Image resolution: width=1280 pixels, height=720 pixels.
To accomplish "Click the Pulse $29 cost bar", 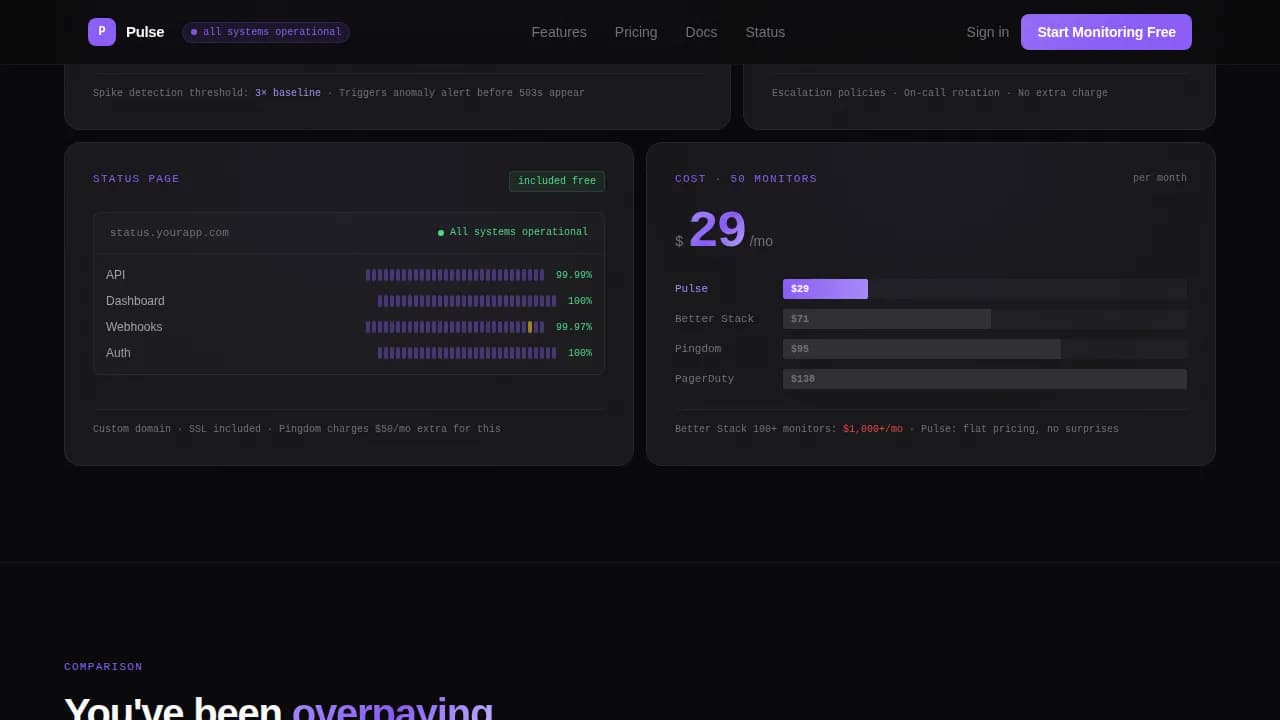I will tap(824, 288).
